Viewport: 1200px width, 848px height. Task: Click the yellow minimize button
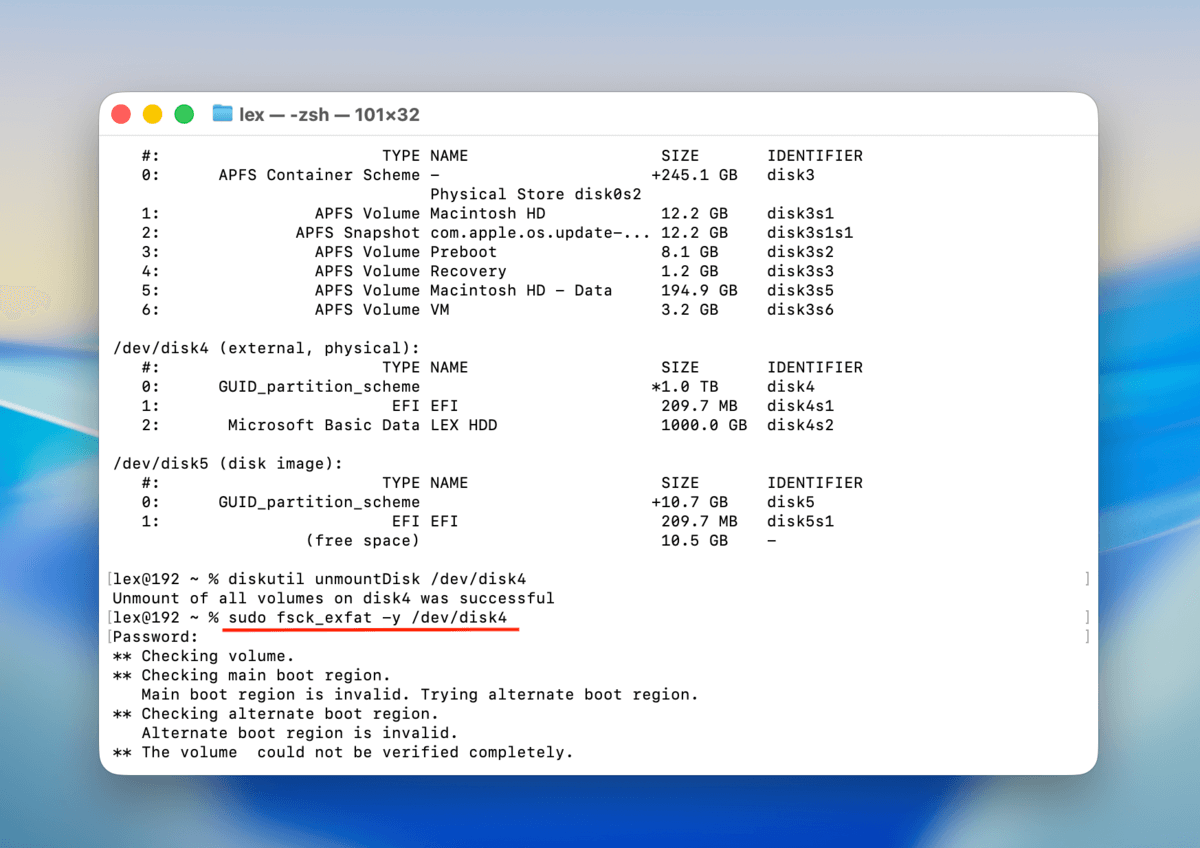(x=152, y=114)
